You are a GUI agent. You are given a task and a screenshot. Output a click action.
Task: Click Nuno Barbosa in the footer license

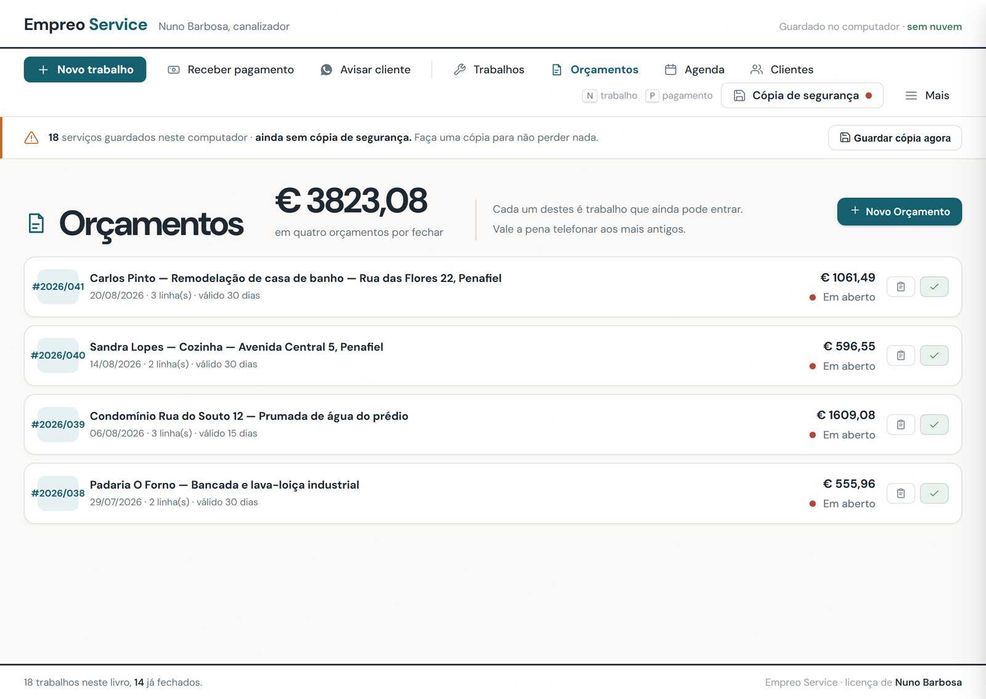[928, 682]
